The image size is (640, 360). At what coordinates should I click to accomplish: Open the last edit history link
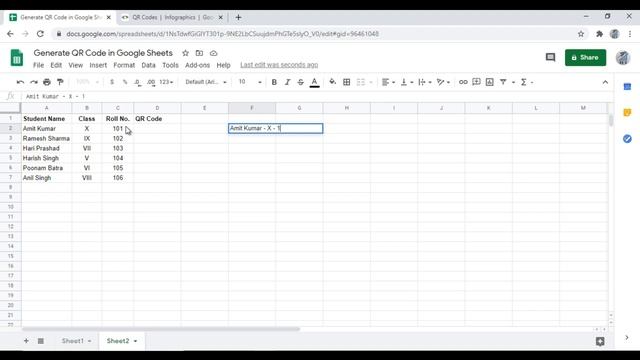pyautogui.click(x=279, y=65)
